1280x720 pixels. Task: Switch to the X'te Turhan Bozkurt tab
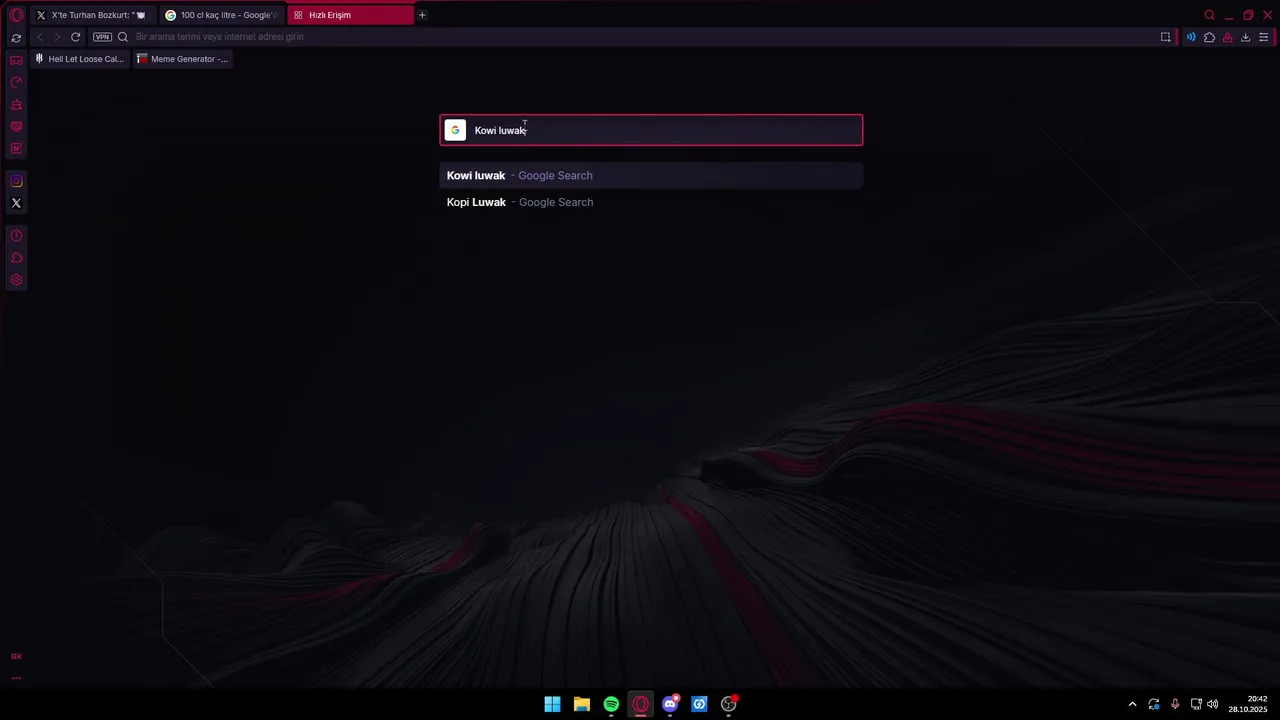tap(91, 15)
